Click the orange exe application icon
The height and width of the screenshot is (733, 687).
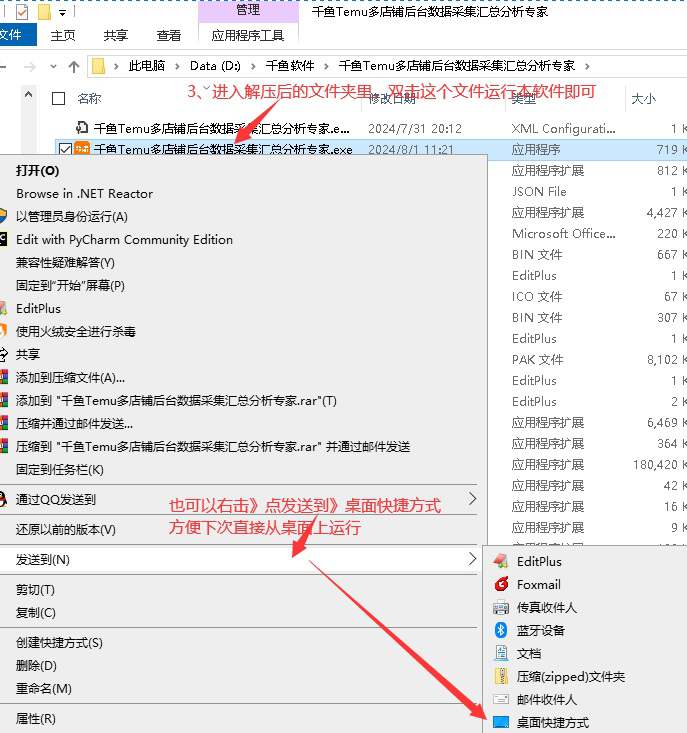(x=82, y=149)
